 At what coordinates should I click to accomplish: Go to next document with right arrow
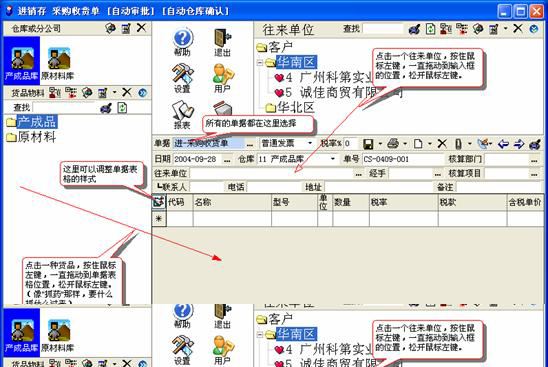click(x=519, y=144)
